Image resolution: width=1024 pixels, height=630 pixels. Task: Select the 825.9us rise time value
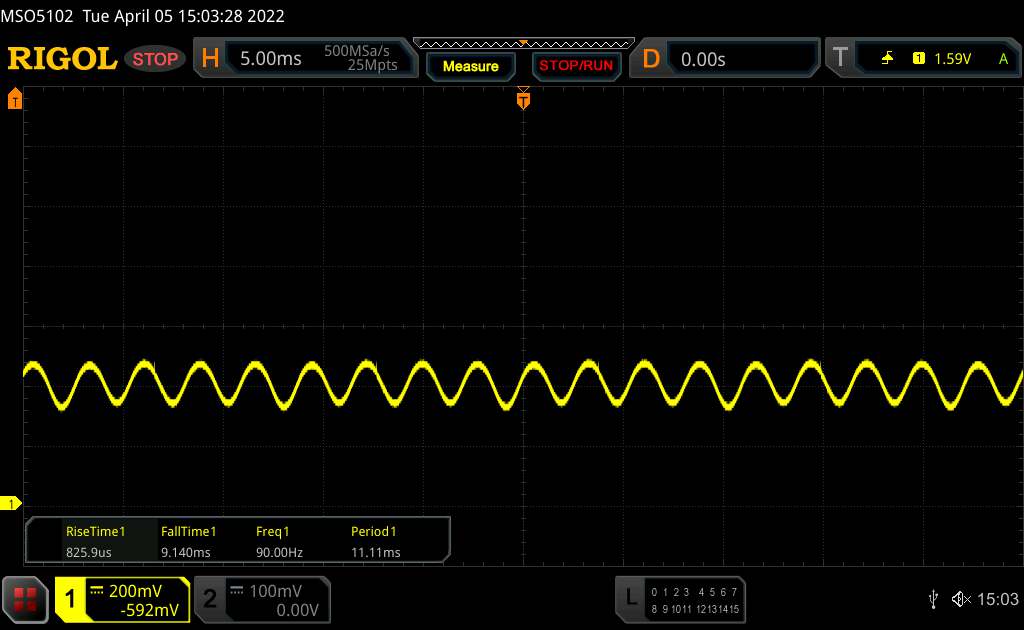tap(88, 552)
